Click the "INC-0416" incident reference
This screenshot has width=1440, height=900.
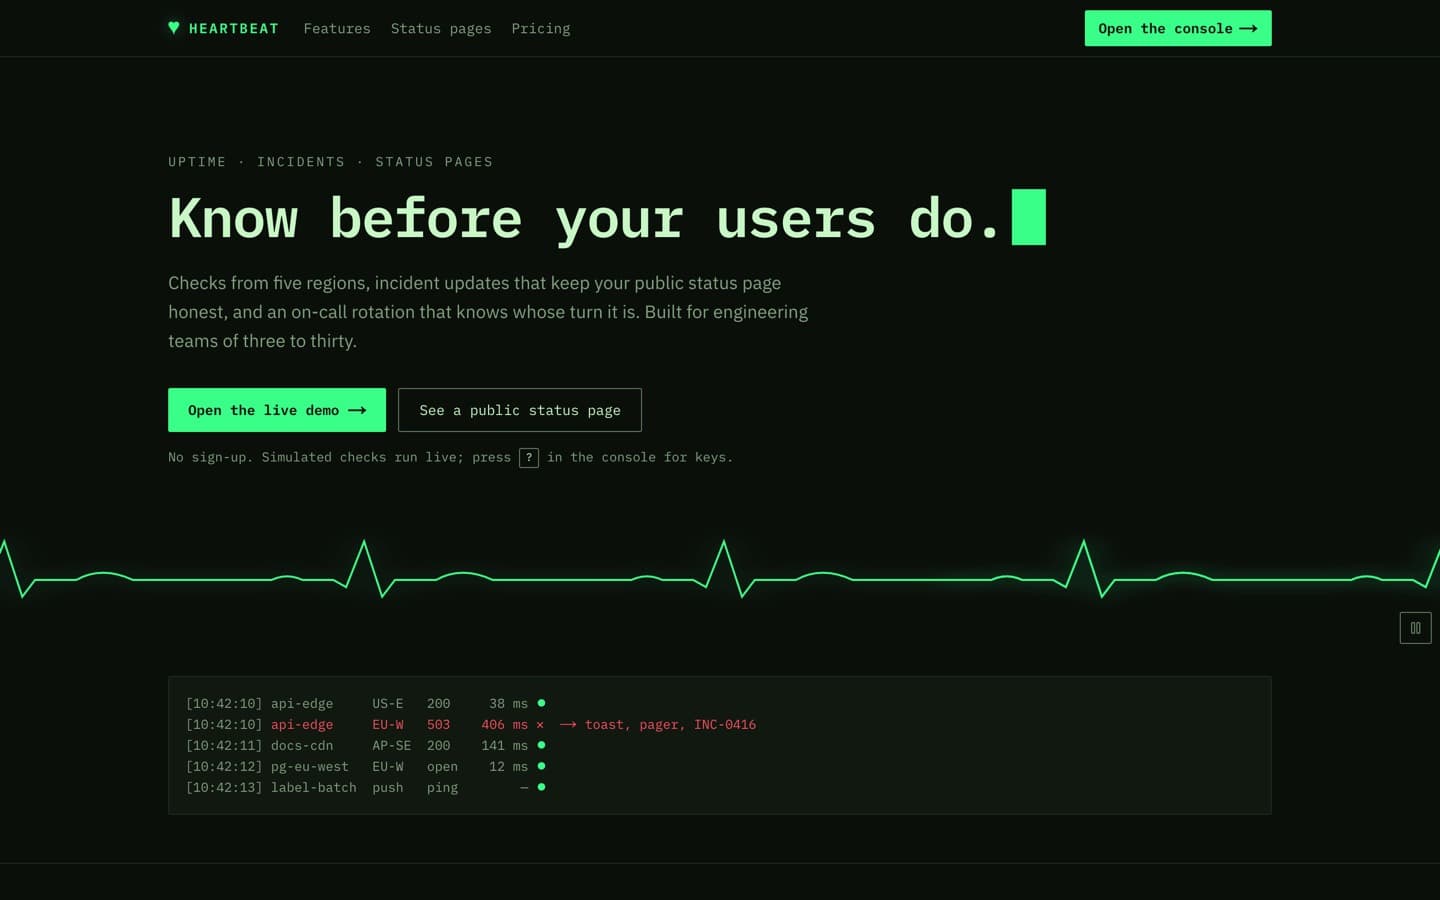tap(725, 725)
